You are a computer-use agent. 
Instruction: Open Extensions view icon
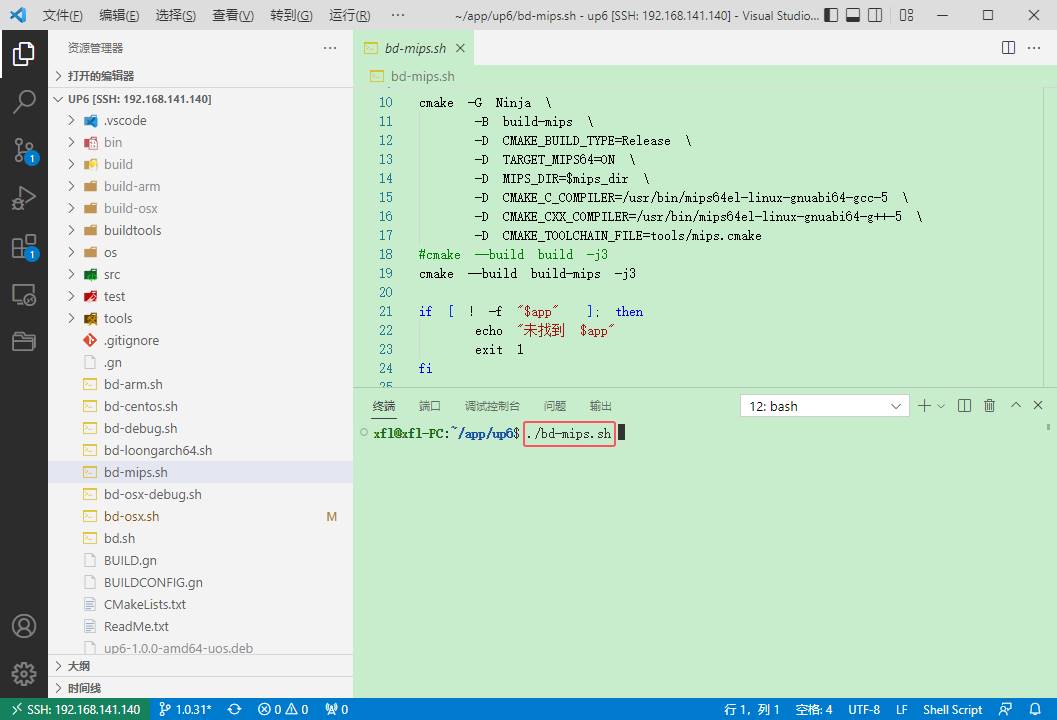[x=24, y=247]
